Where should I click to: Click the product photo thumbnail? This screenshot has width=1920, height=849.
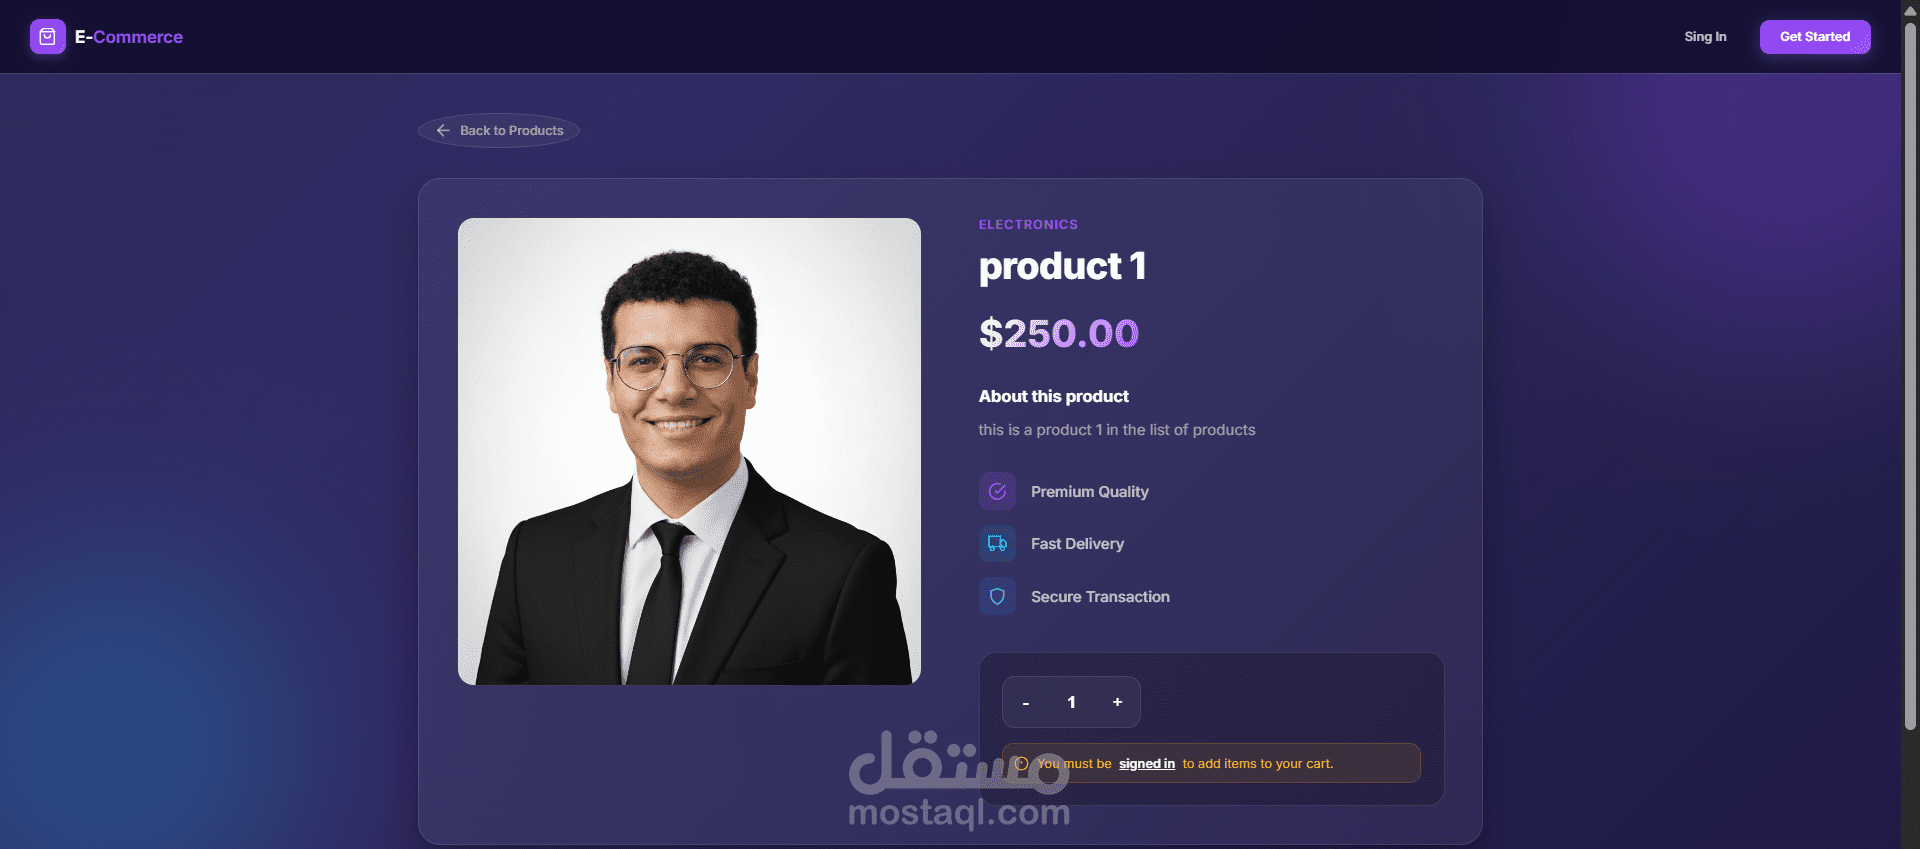point(689,451)
